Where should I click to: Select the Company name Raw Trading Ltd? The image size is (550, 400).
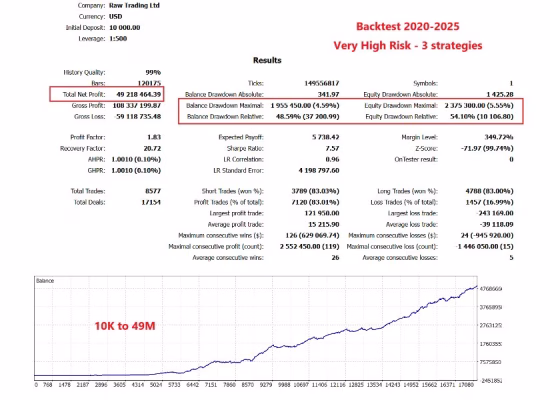coord(134,6)
